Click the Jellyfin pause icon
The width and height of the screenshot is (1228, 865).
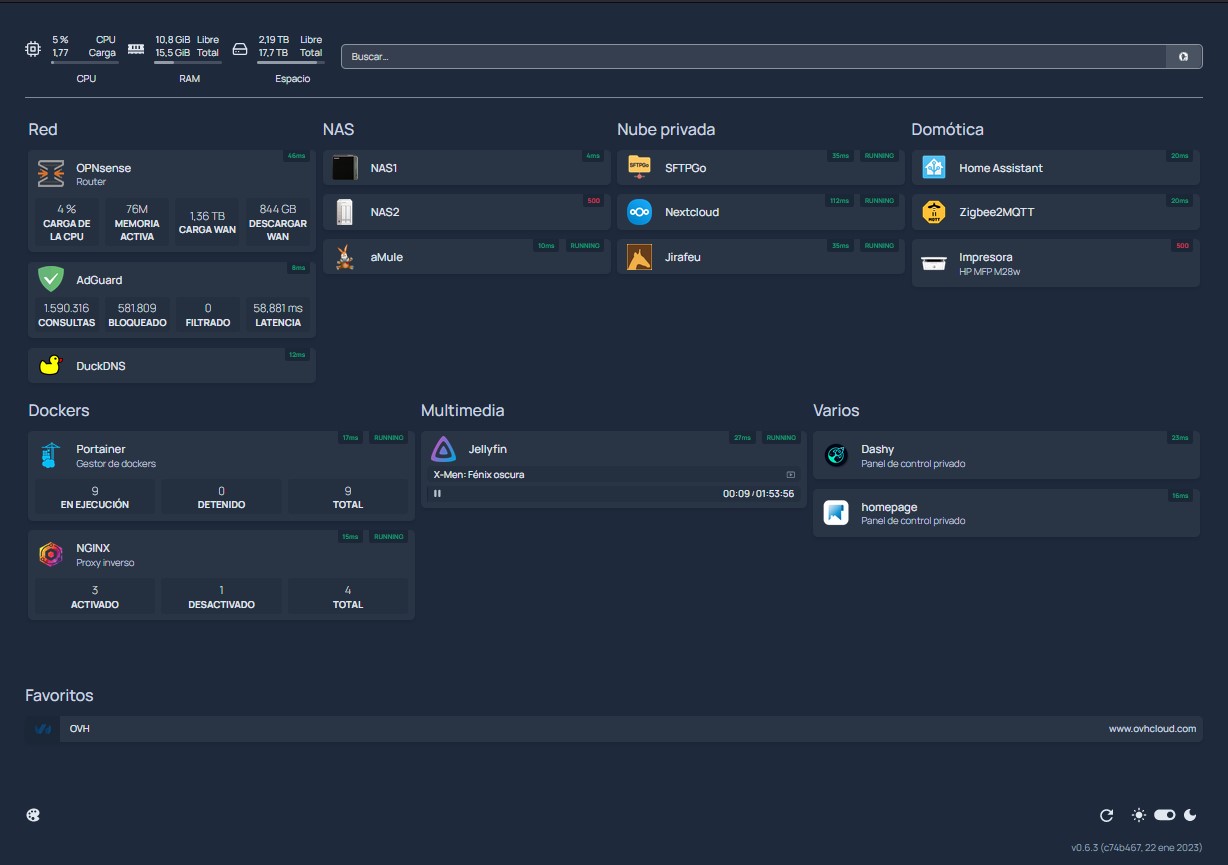coord(437,493)
